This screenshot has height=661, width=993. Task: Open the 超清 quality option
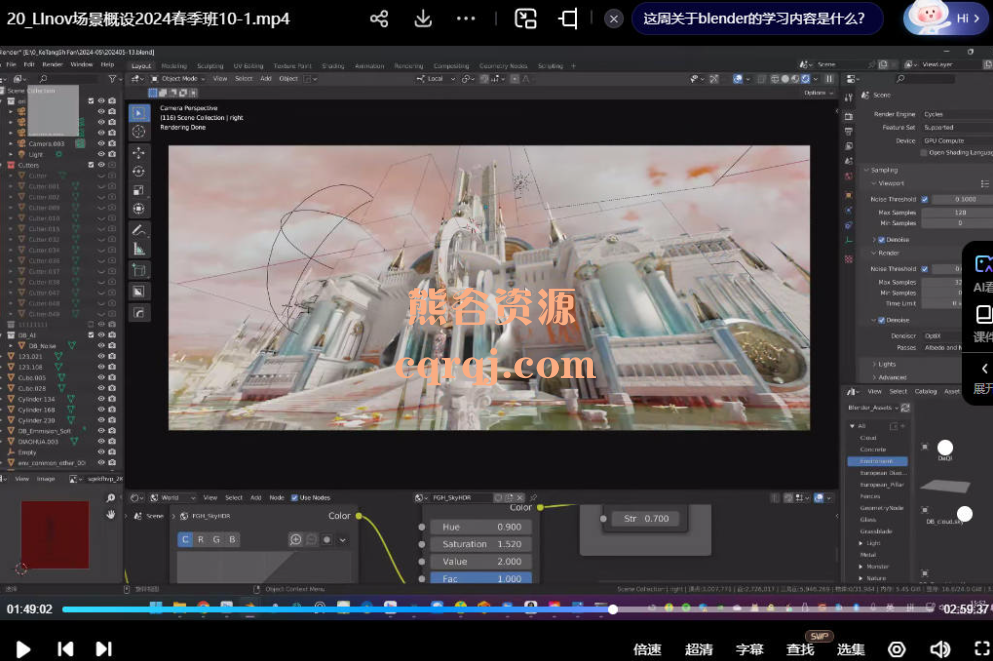[x=699, y=650]
